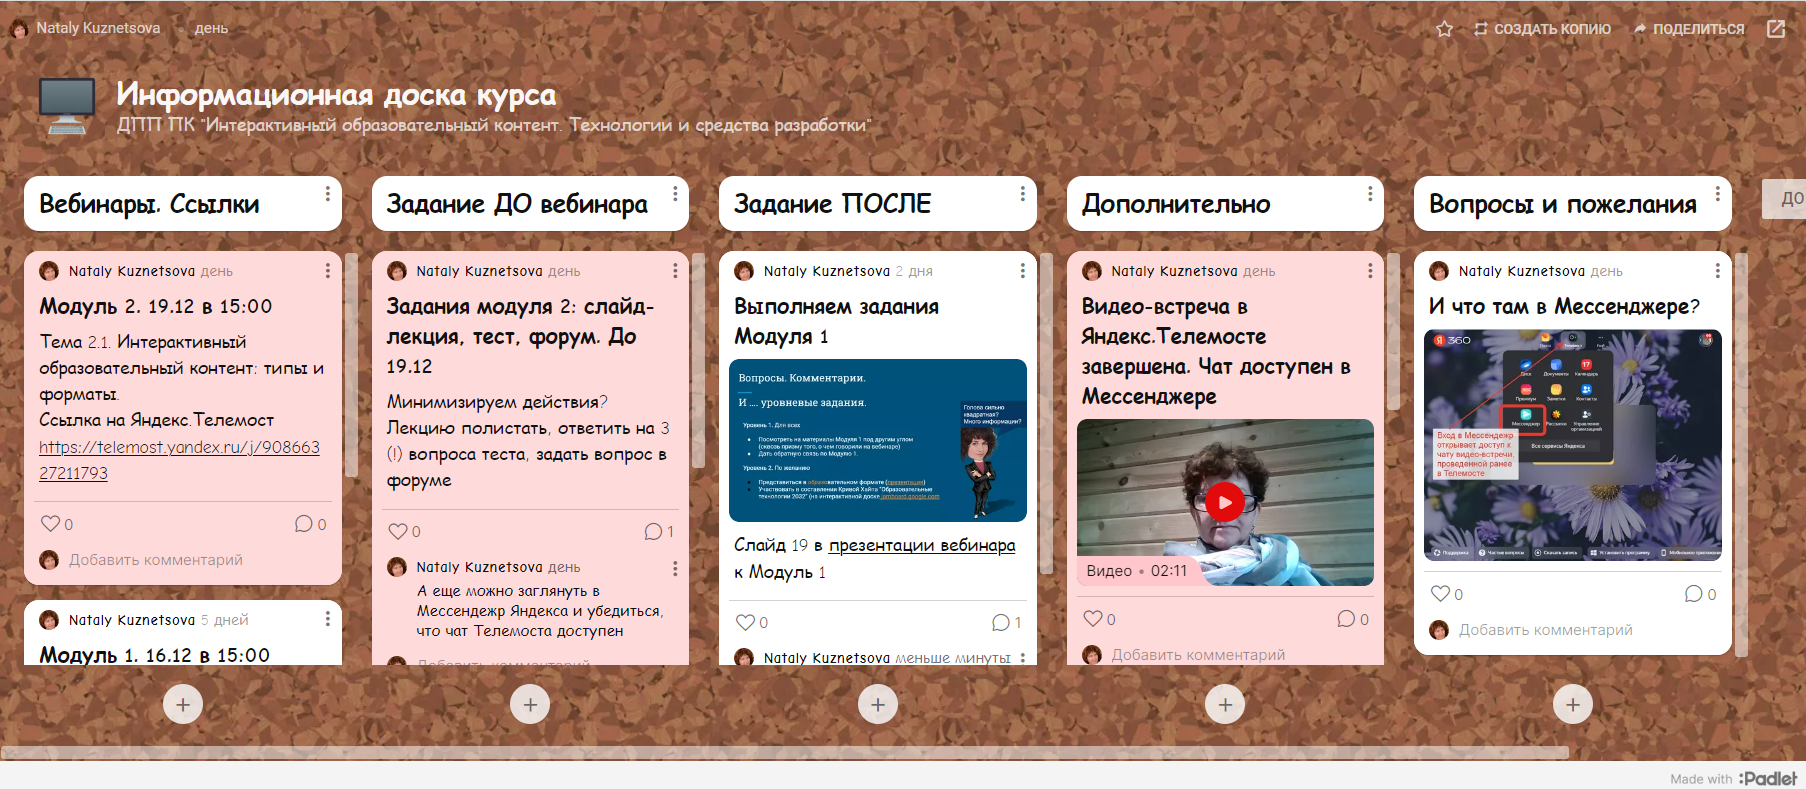Open options for Задания модуля 2 post
The image size is (1806, 789).
point(675,271)
